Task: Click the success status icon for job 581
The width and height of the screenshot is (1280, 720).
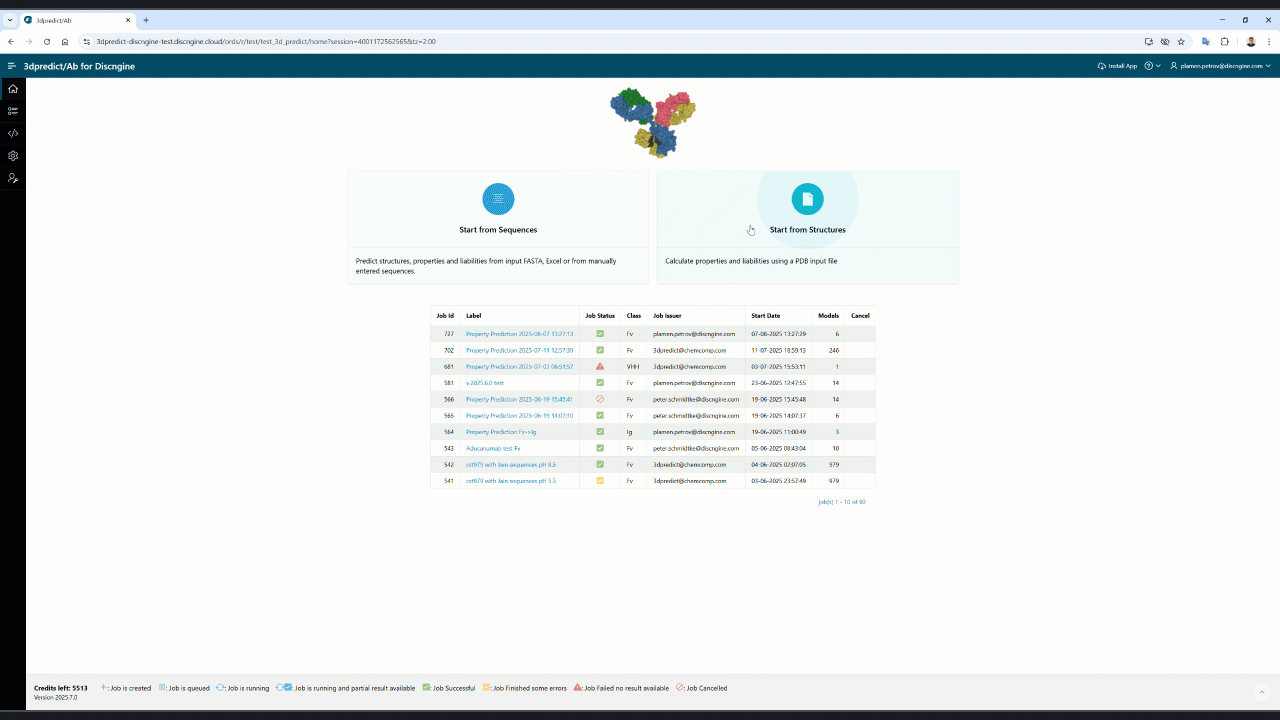Action: [x=600, y=383]
